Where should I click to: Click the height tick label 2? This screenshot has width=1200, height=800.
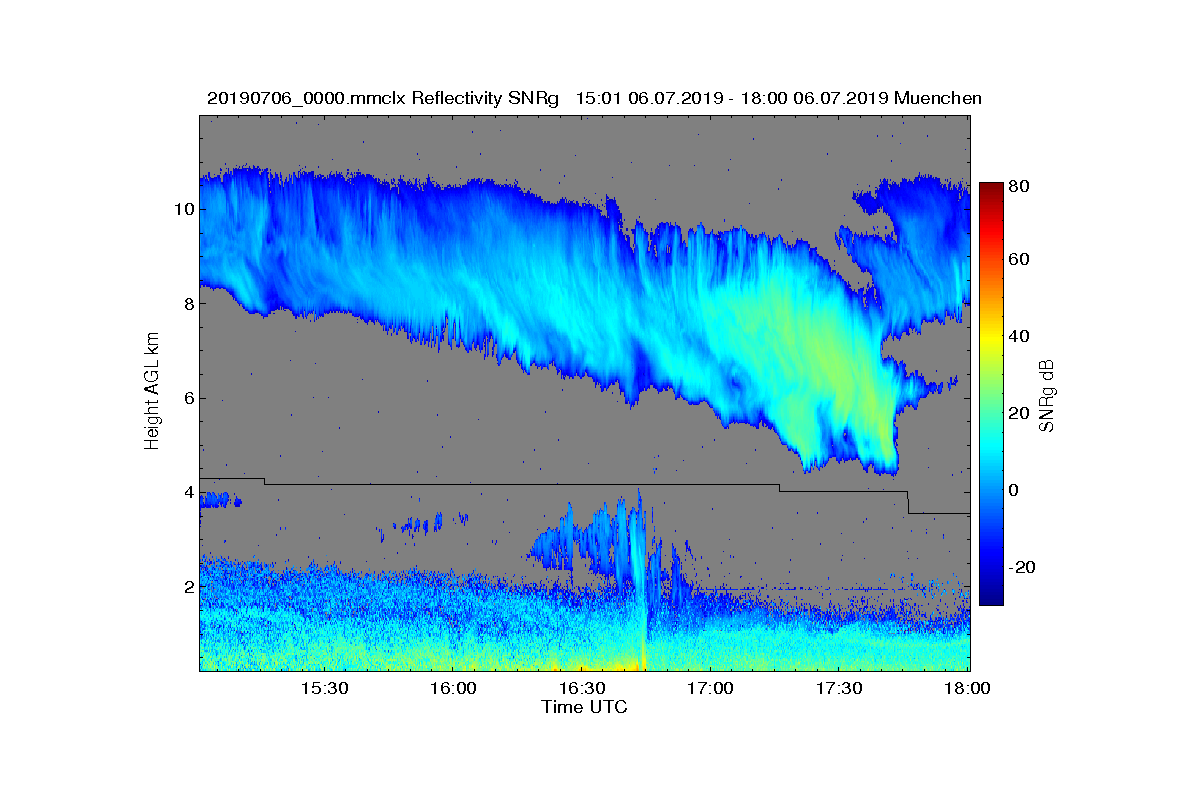pyautogui.click(x=188, y=586)
